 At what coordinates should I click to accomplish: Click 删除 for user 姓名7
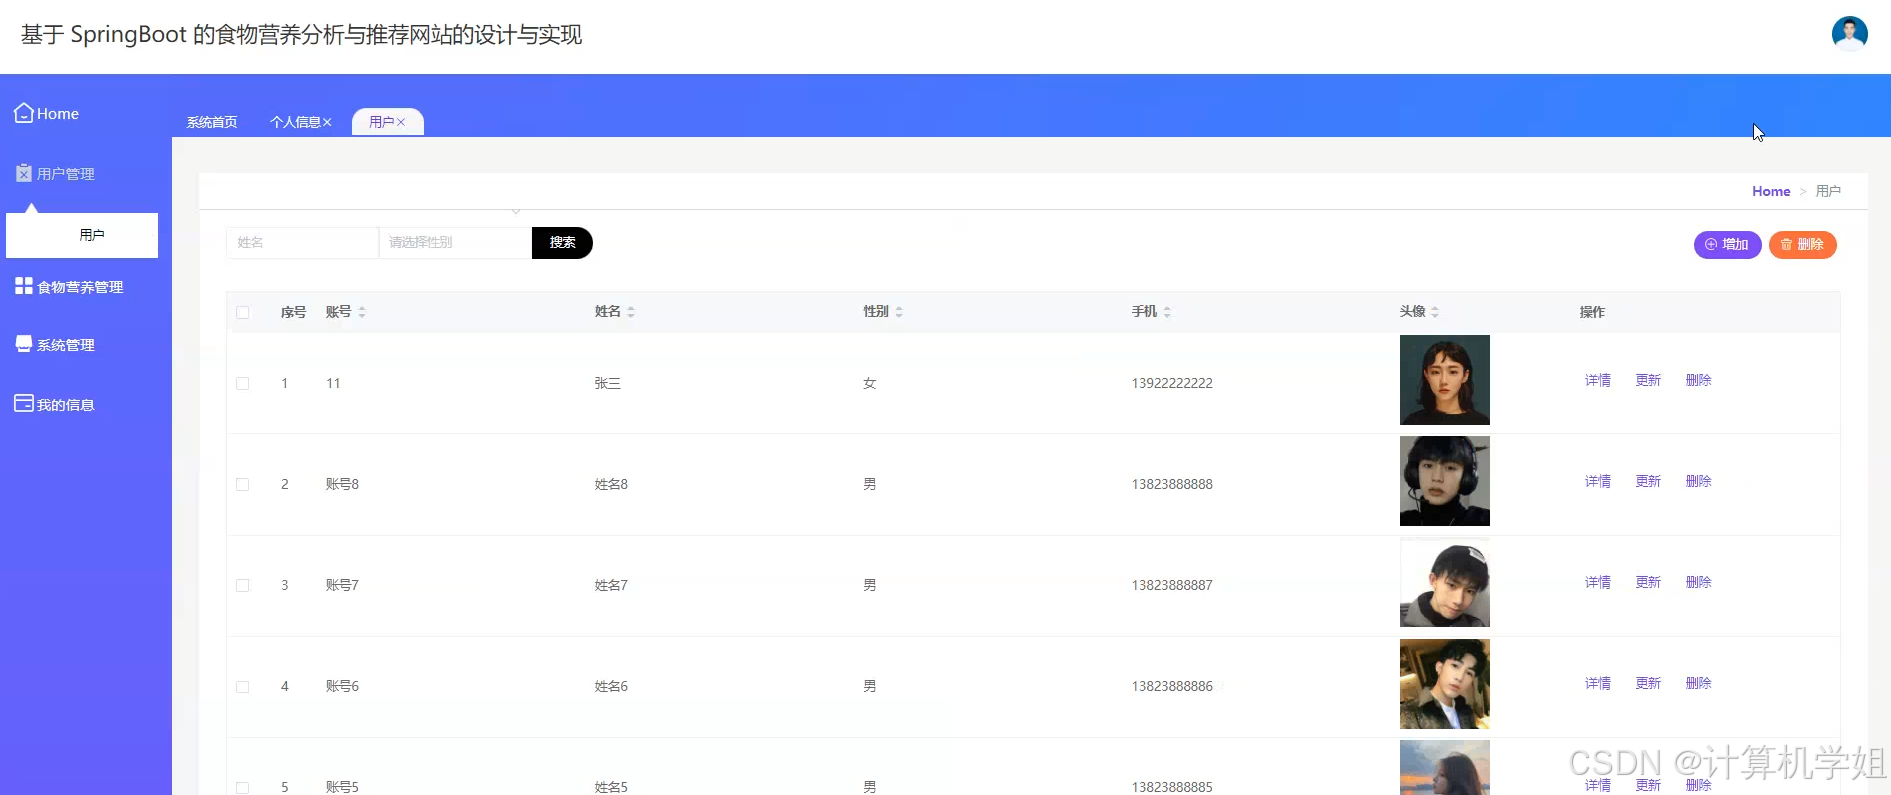(1698, 582)
